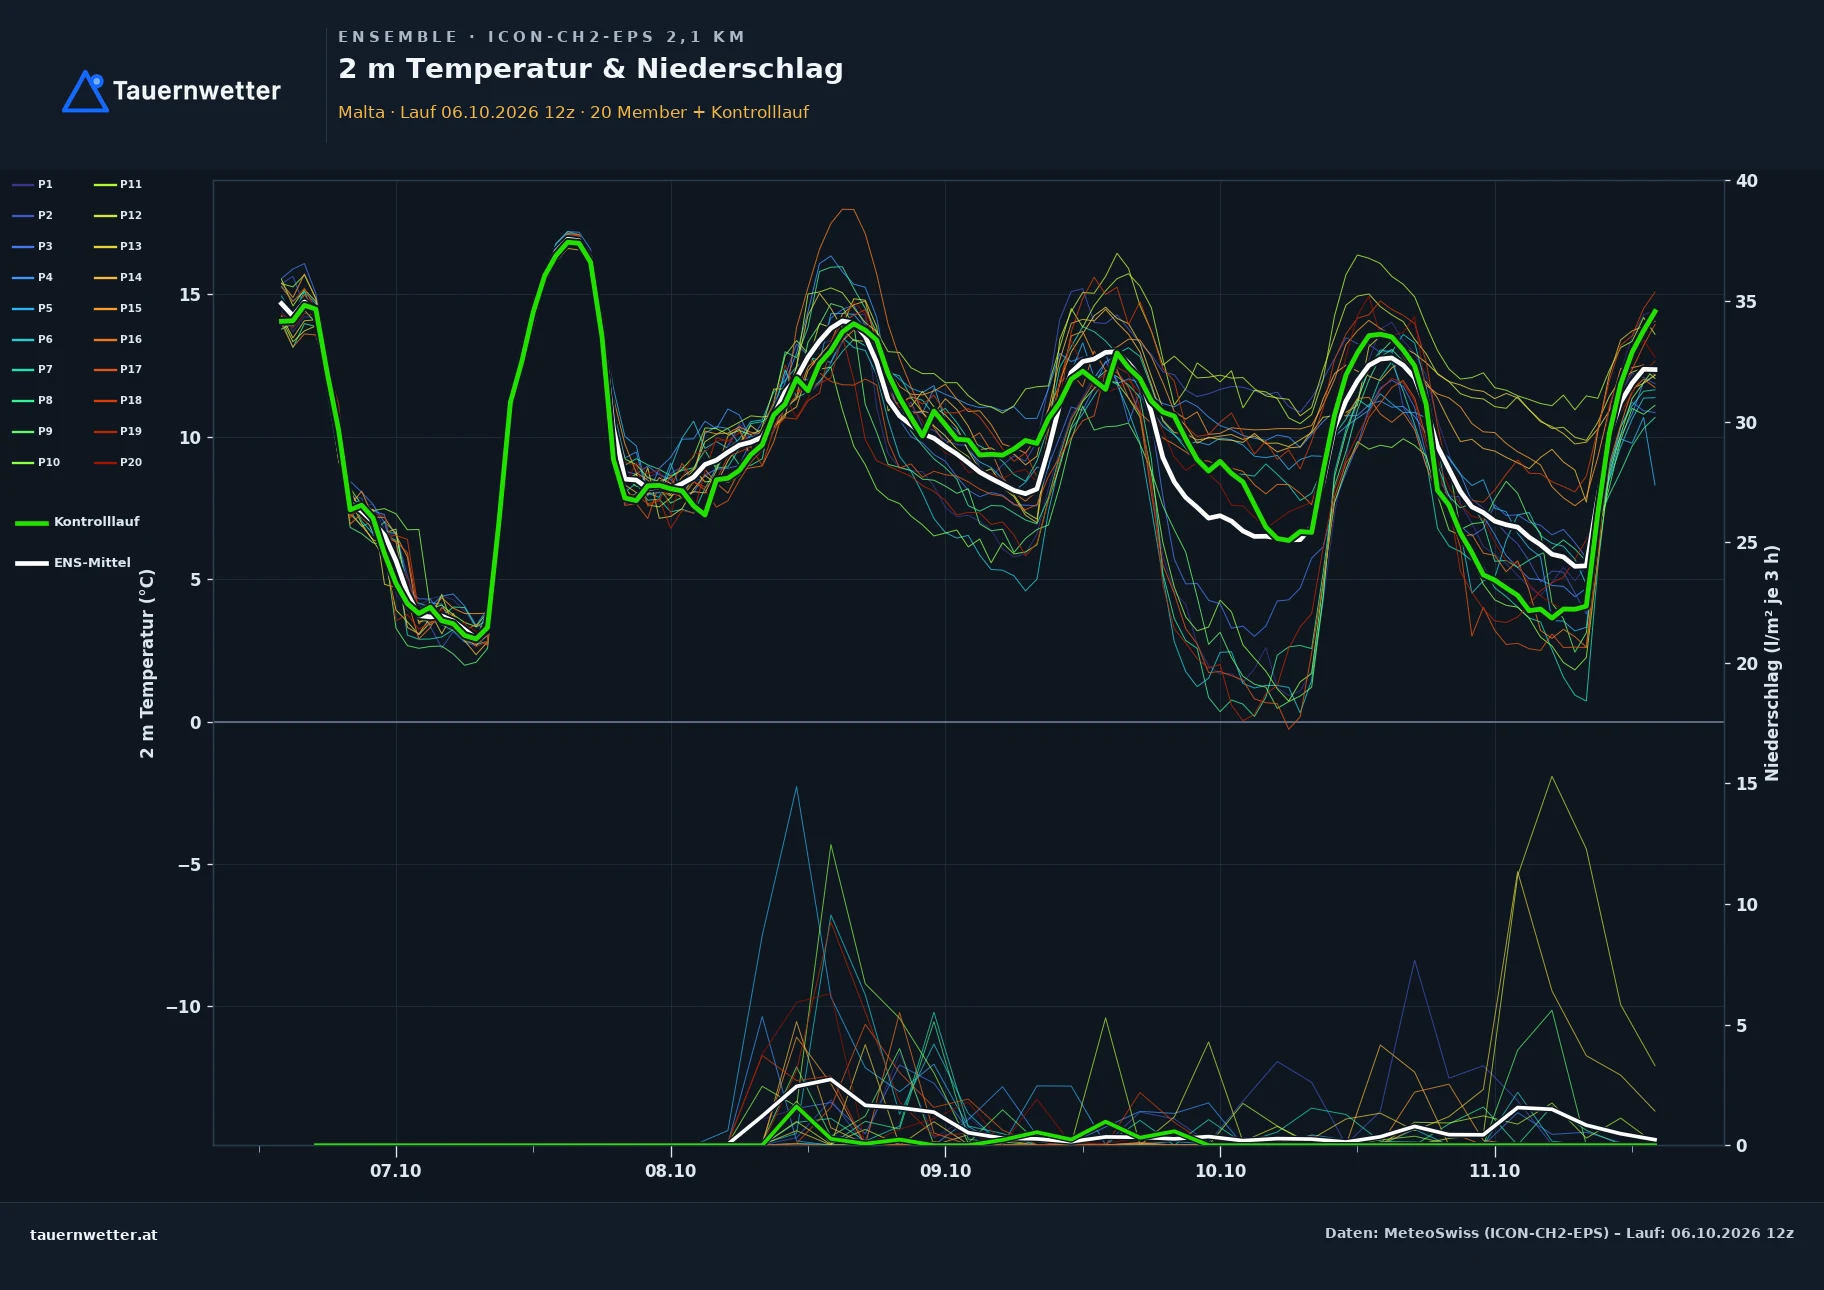The height and width of the screenshot is (1290, 1824).
Task: Click the 40 tick on precipitation axis
Action: (x=1746, y=181)
